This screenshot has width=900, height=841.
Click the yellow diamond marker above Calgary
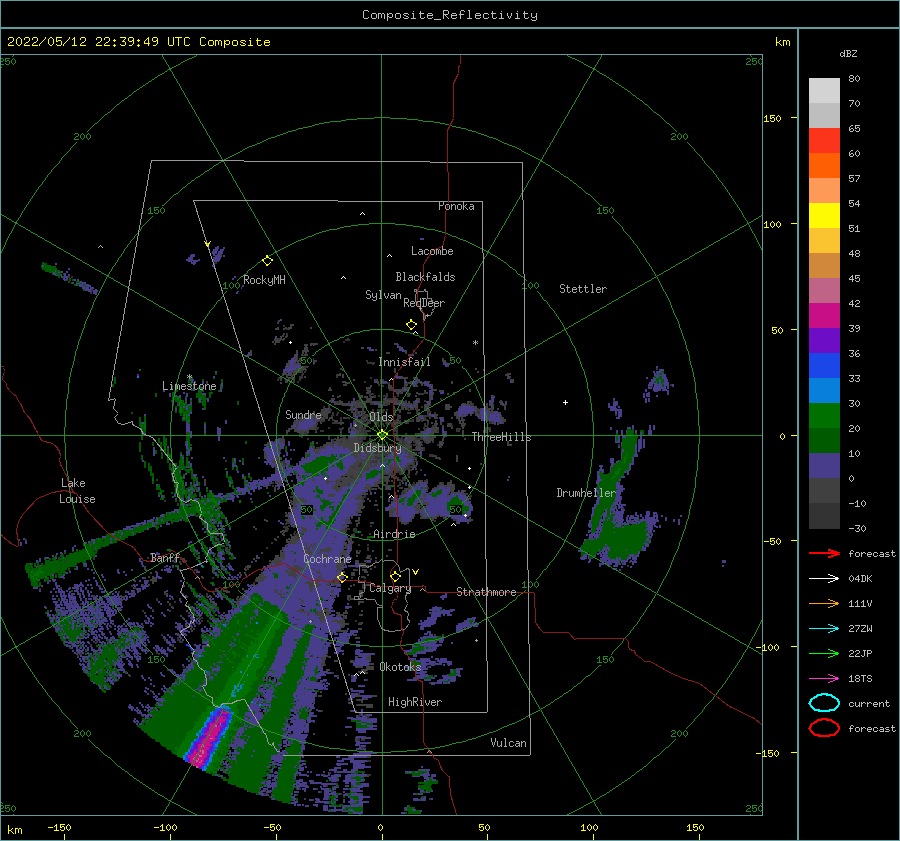coord(395,576)
